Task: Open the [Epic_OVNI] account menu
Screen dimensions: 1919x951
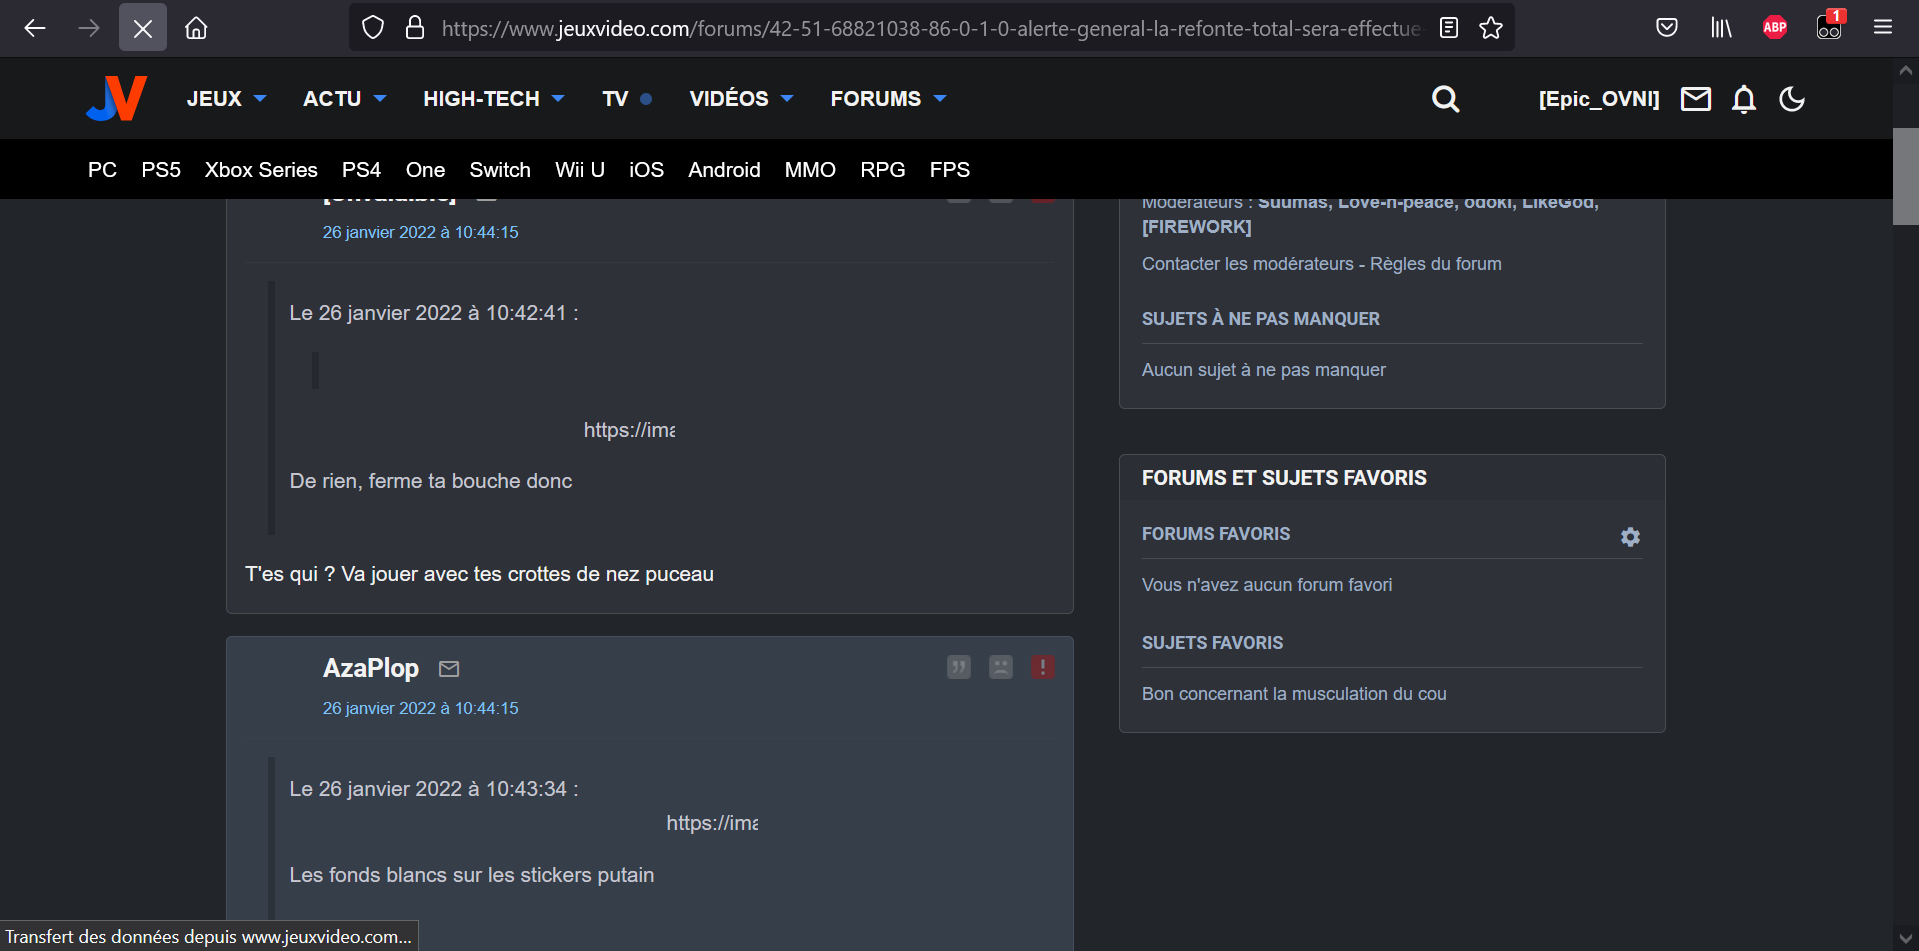Action: click(x=1599, y=99)
